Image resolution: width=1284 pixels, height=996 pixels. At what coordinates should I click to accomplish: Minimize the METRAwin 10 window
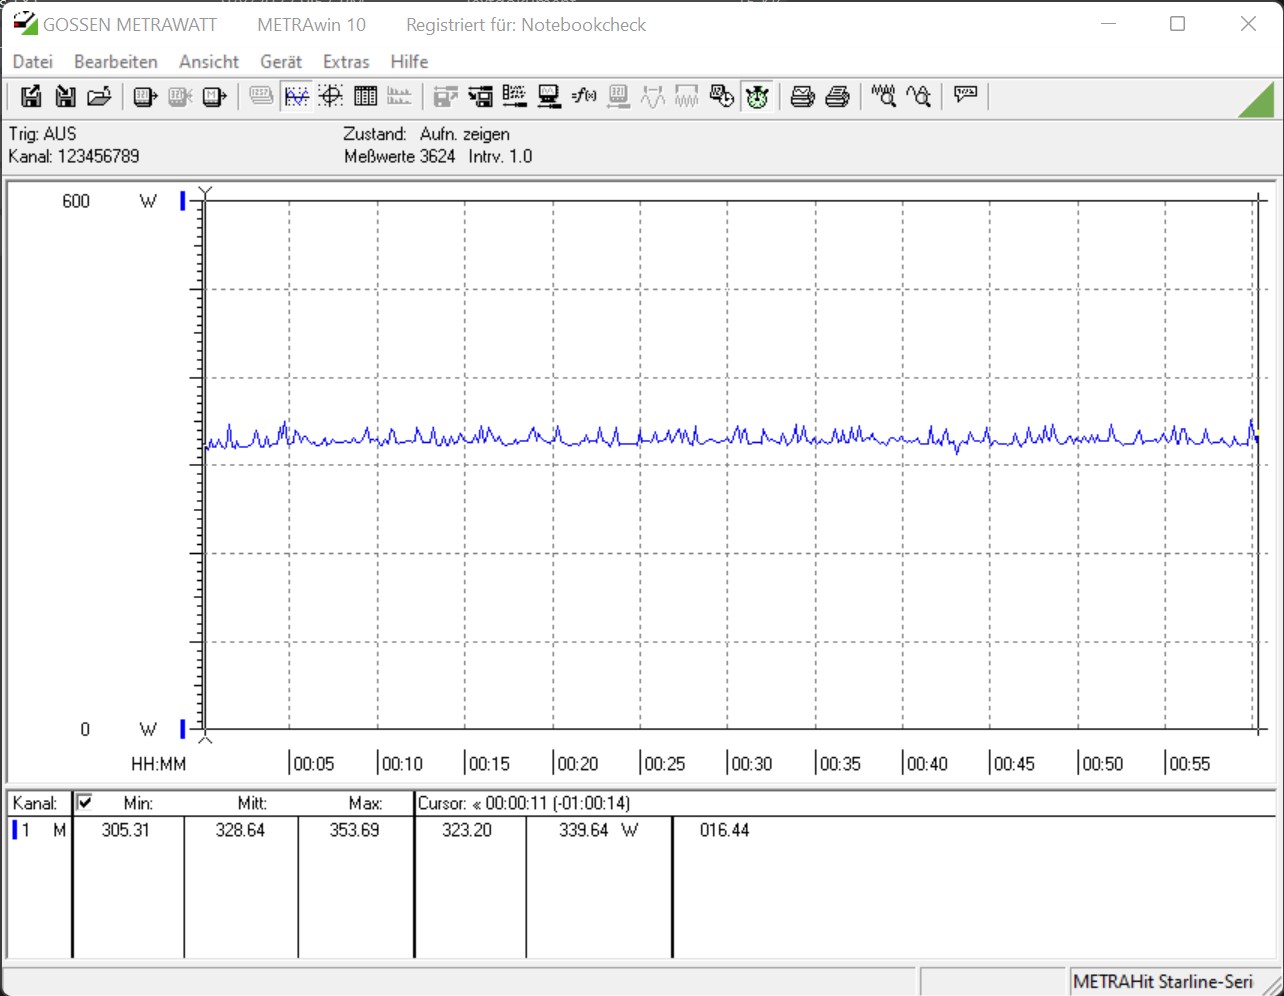[x=1108, y=24]
